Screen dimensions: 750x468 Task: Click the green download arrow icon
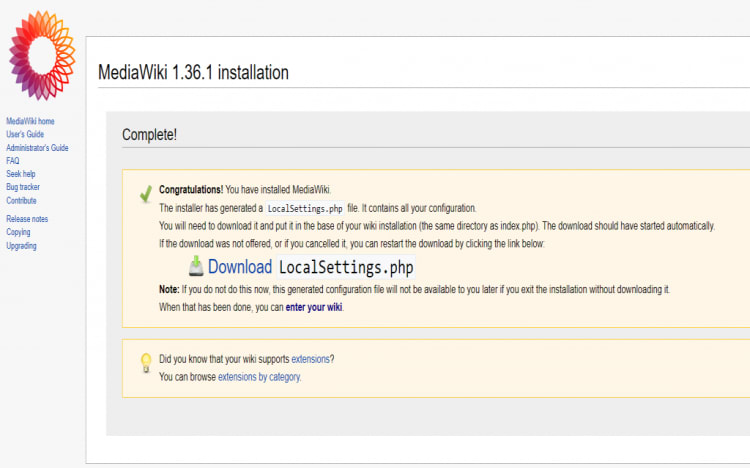pyautogui.click(x=196, y=266)
